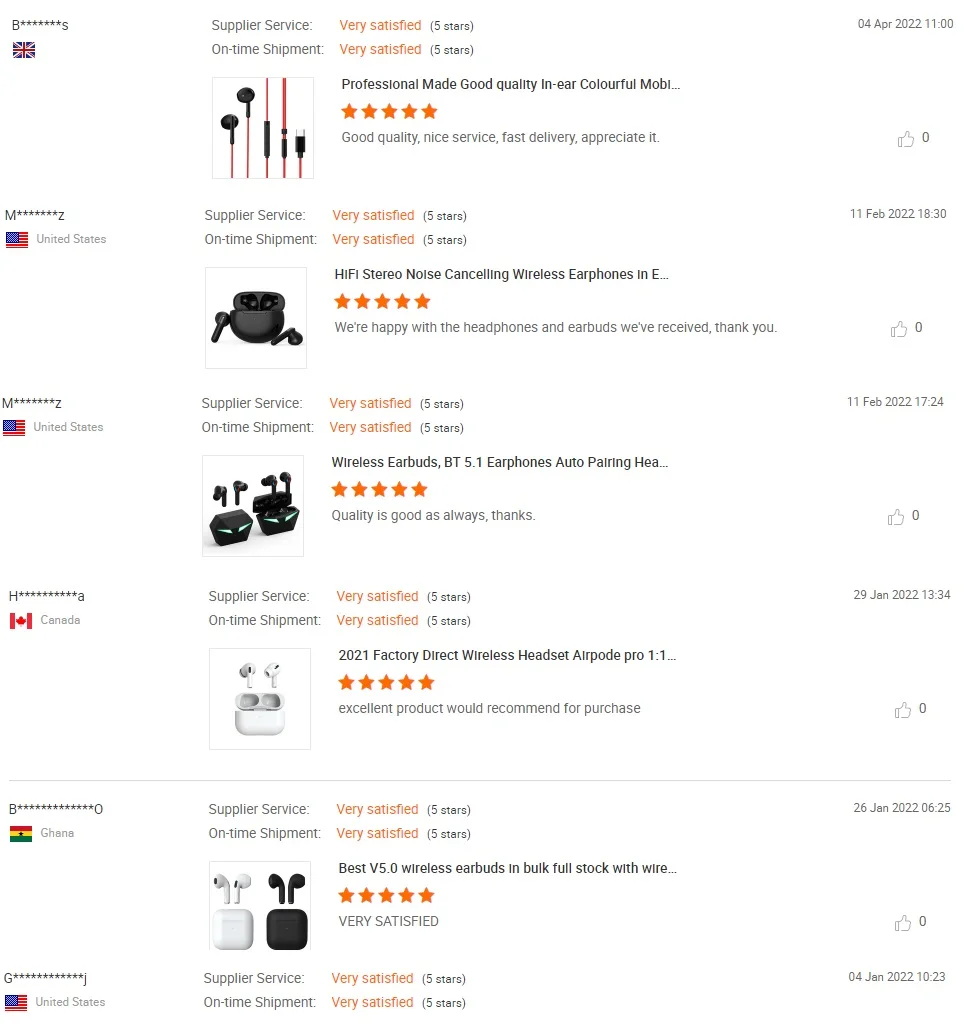Like the review dated 04 Apr 2022
978x1028 pixels.
[906, 139]
